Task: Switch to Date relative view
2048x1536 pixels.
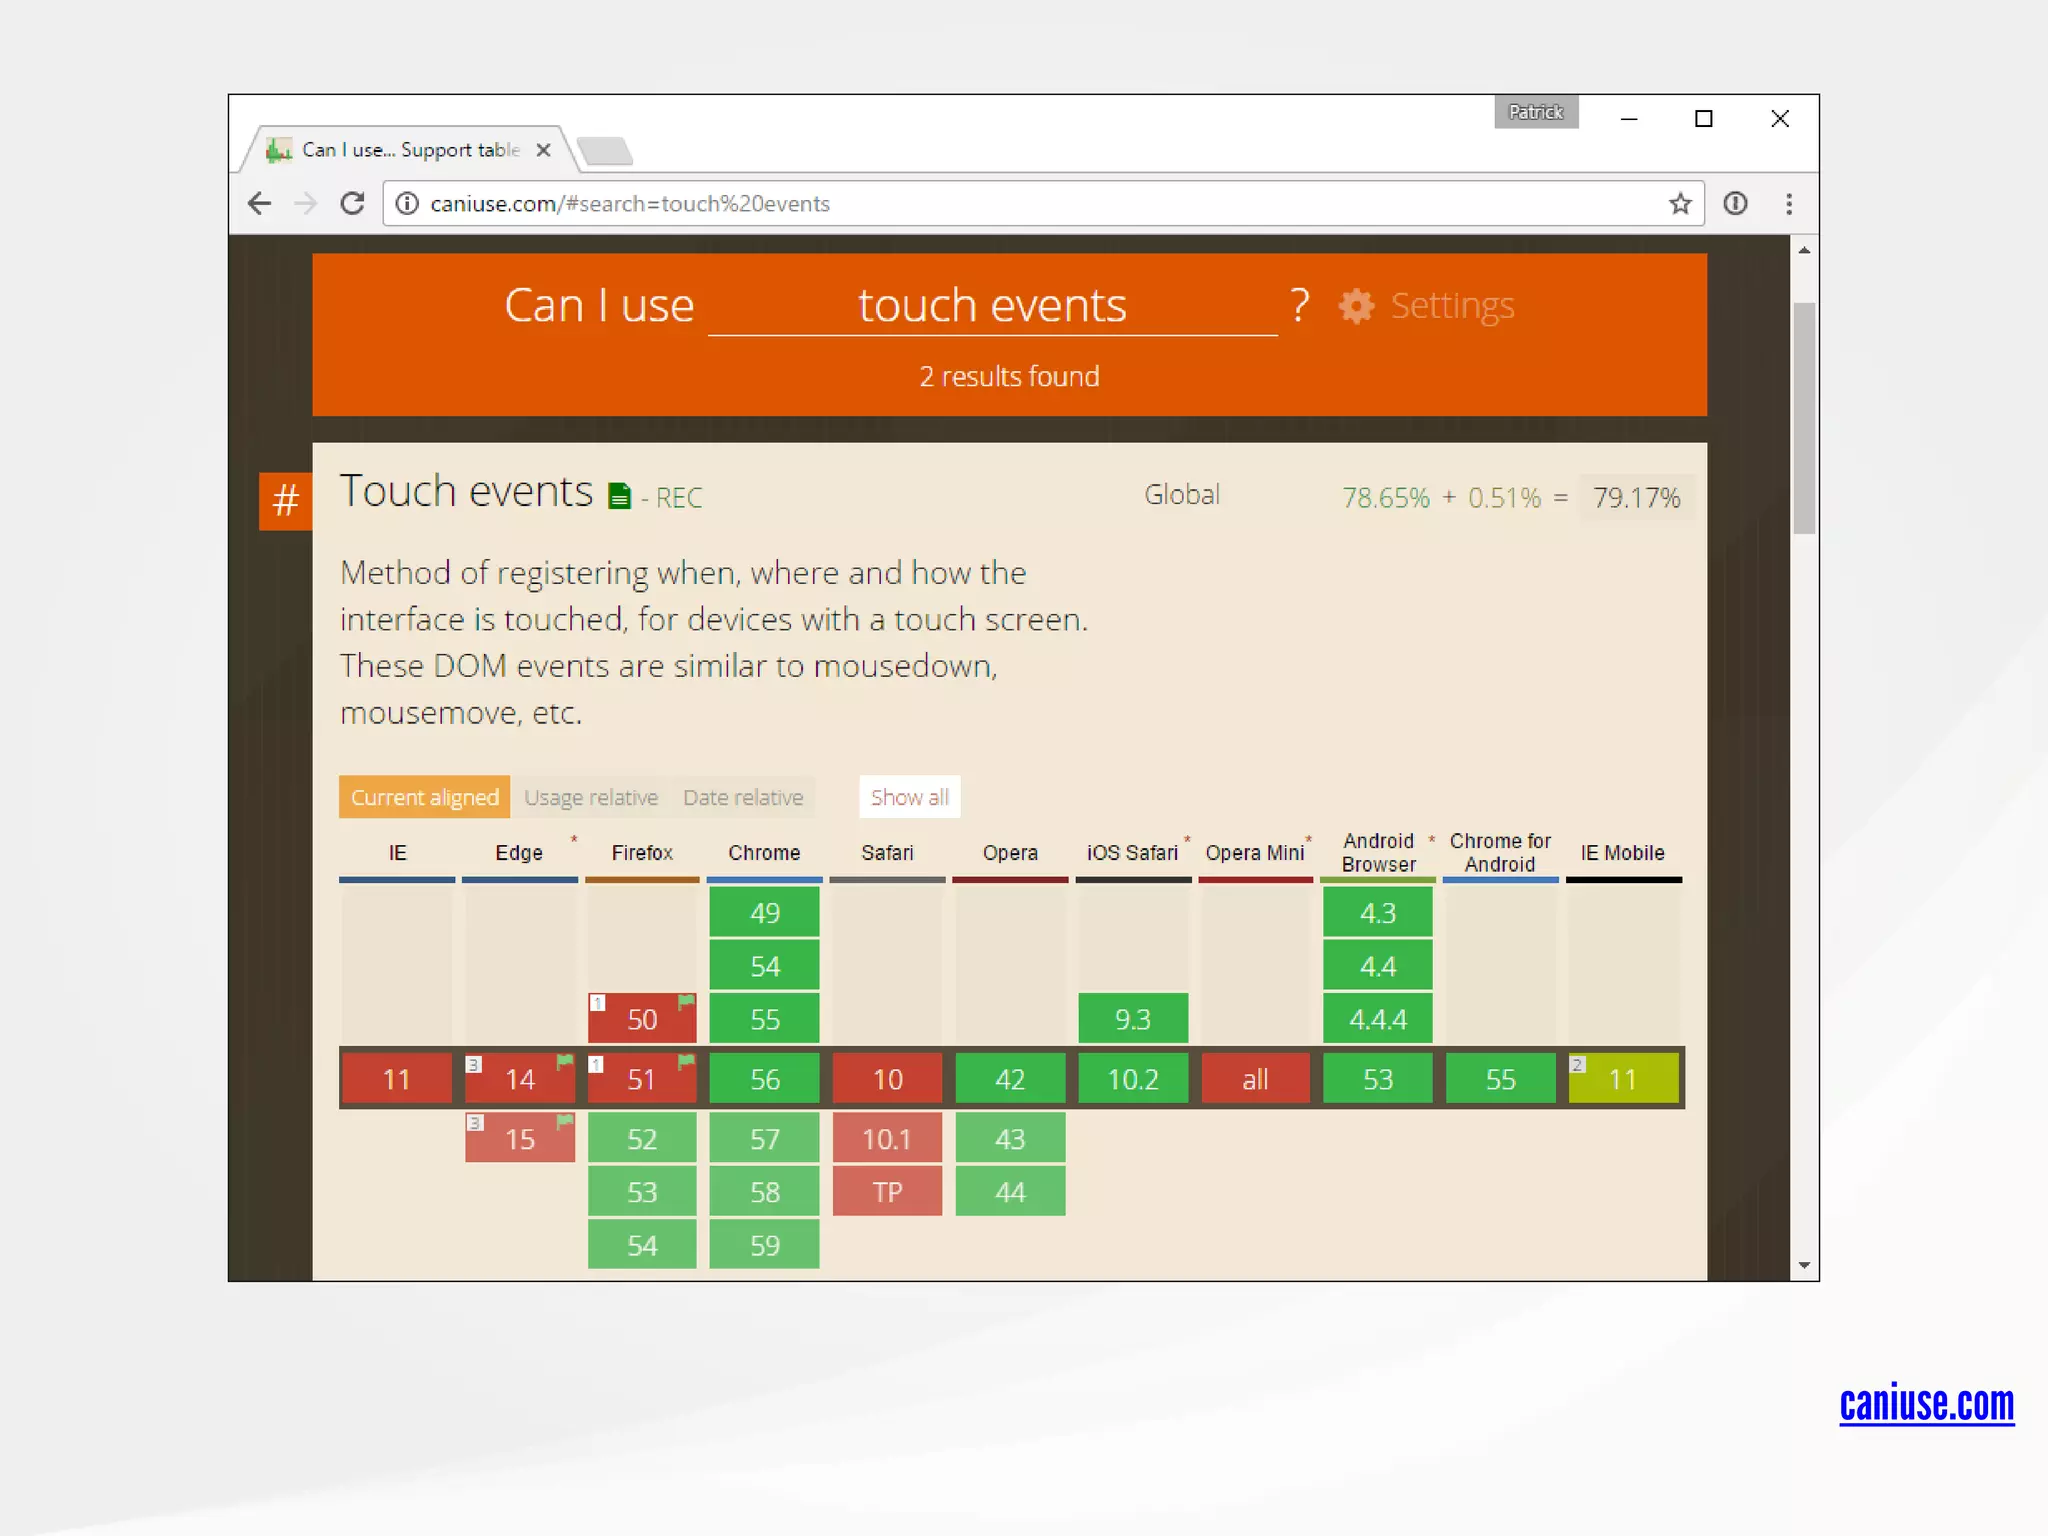Action: click(x=743, y=798)
